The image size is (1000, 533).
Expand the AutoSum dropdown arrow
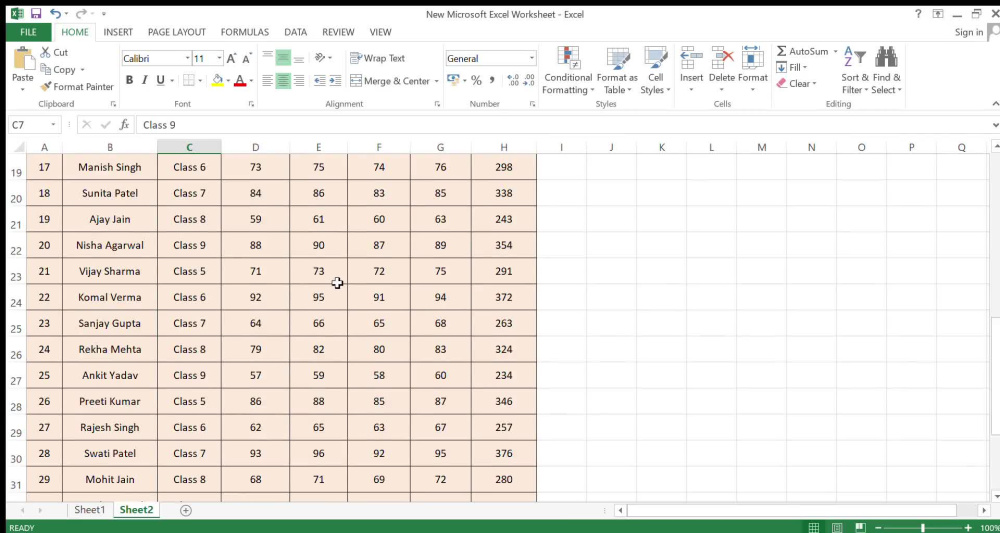[835, 51]
